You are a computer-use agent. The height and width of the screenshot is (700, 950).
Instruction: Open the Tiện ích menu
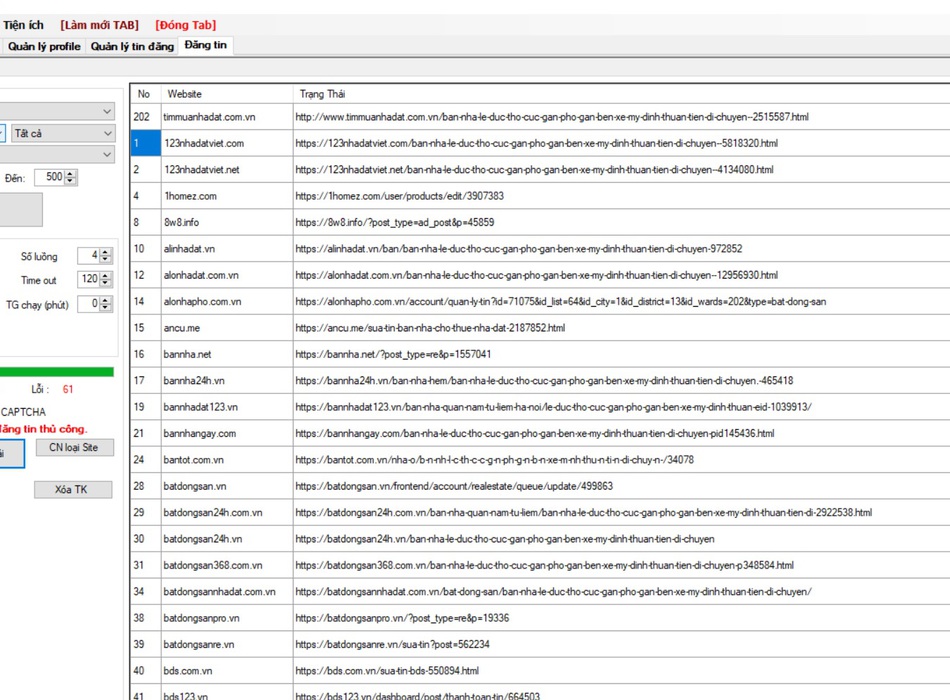(23, 25)
